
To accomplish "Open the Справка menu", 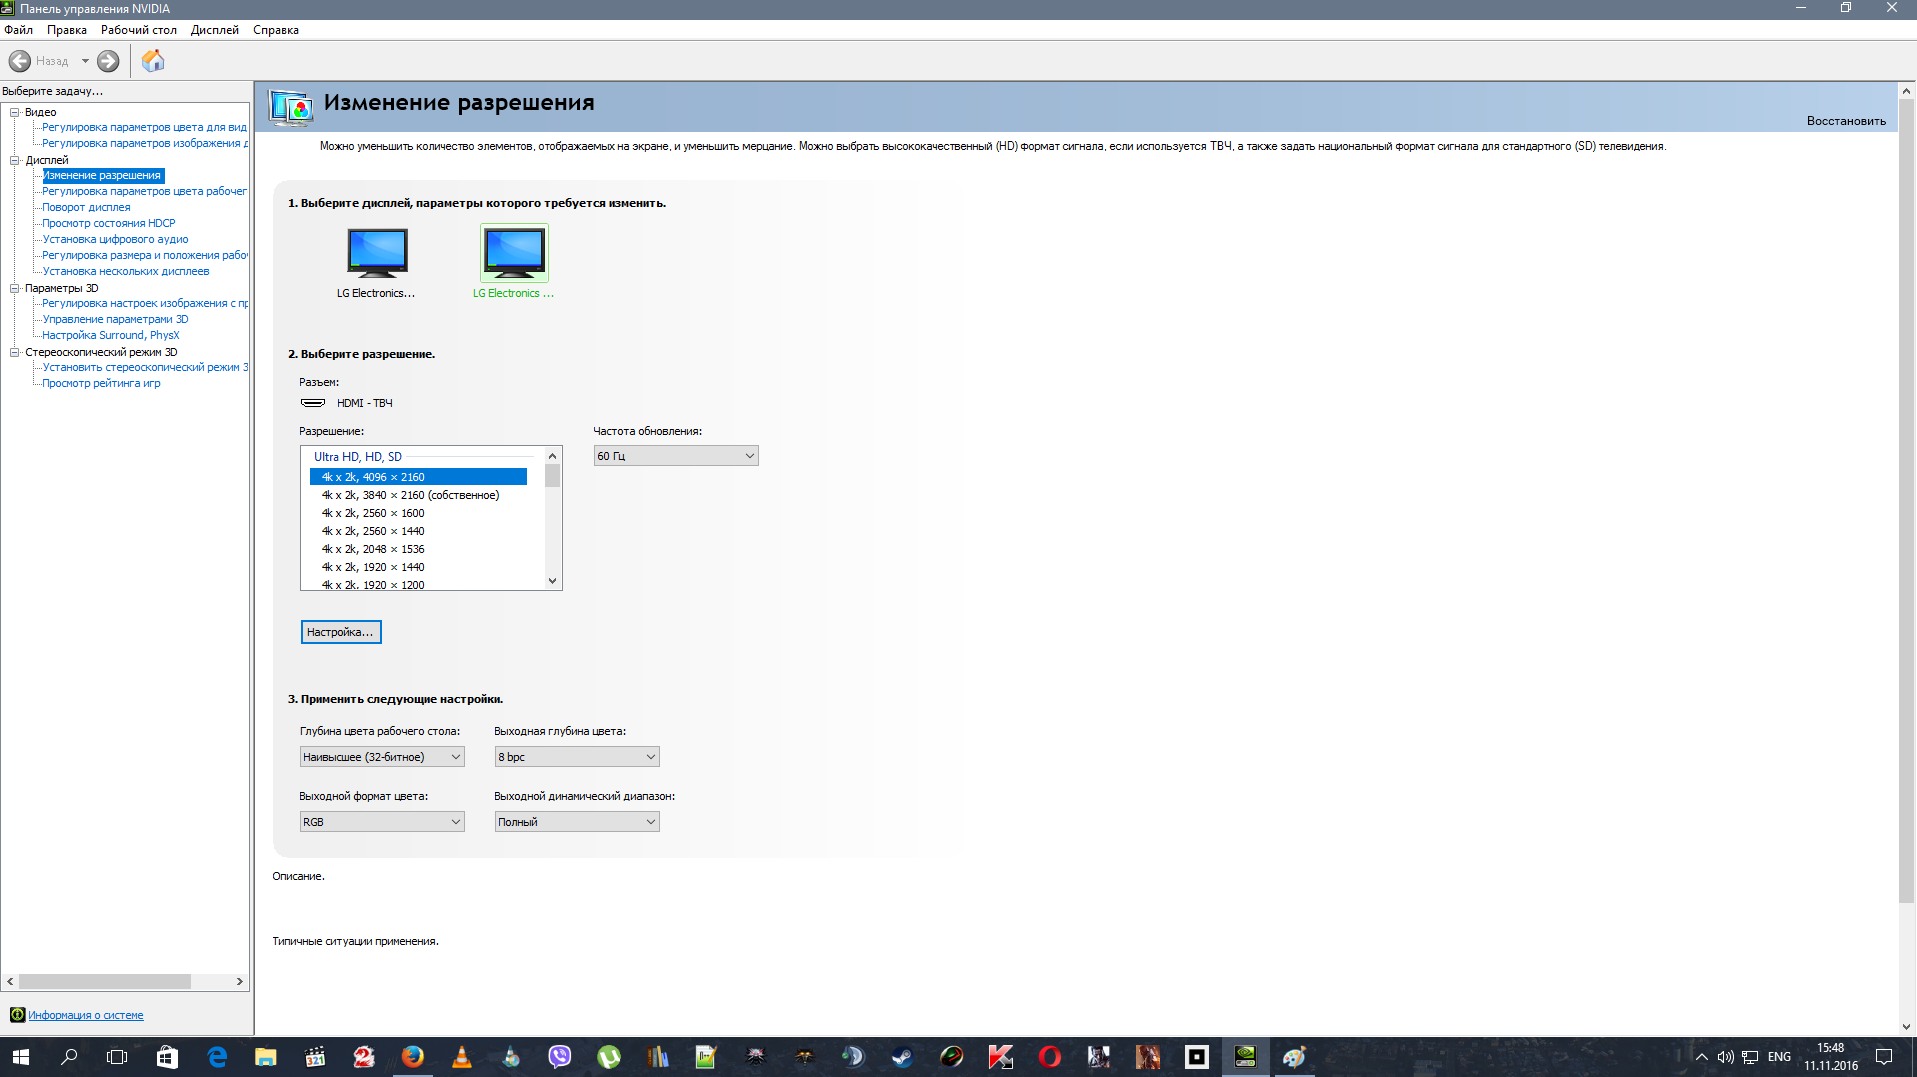I will click(276, 30).
